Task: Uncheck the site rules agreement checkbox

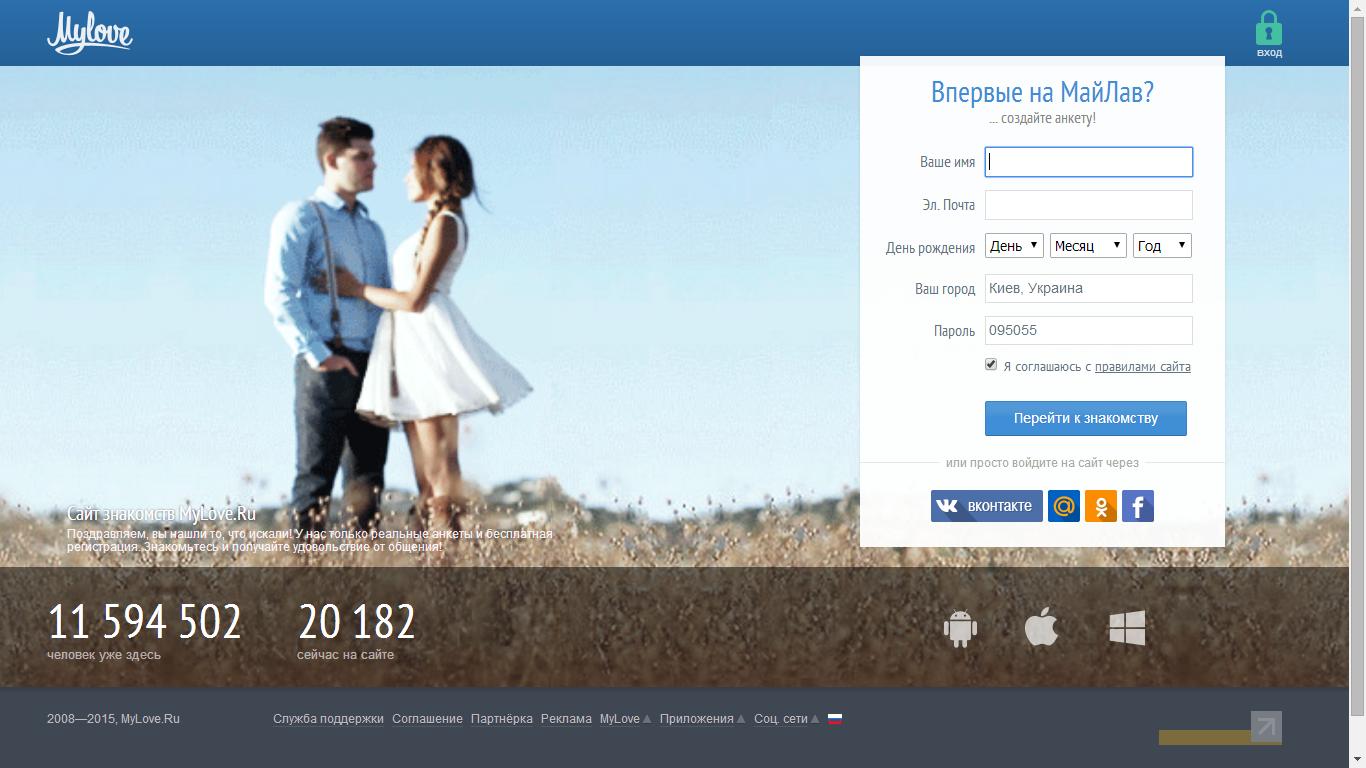Action: coord(991,365)
